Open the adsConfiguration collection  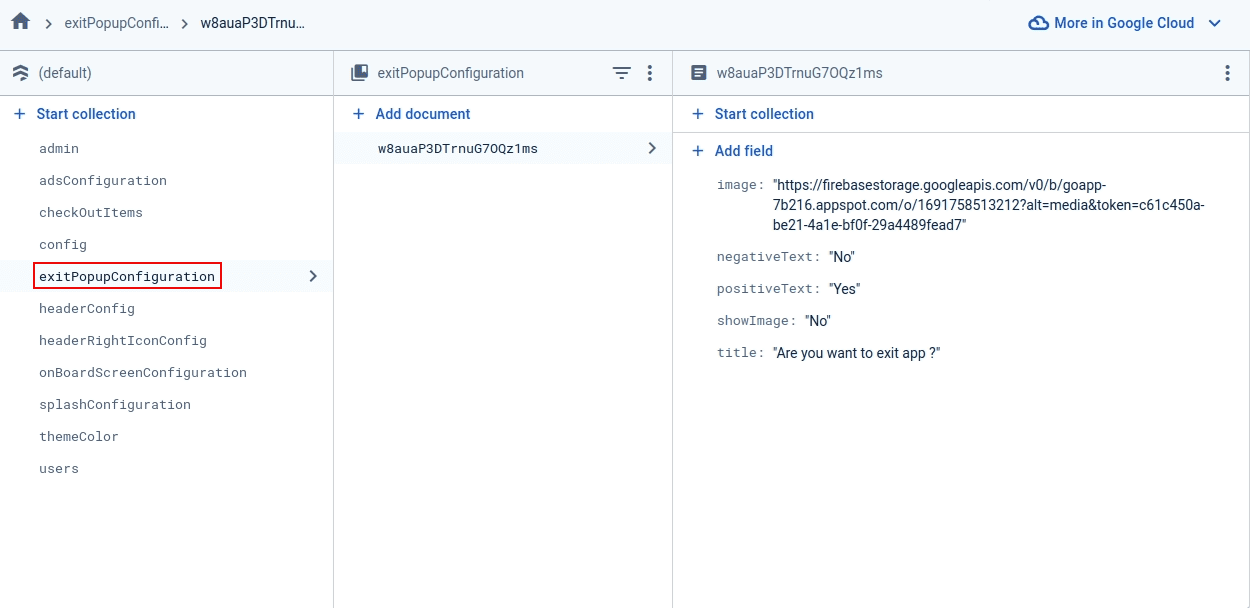point(103,181)
